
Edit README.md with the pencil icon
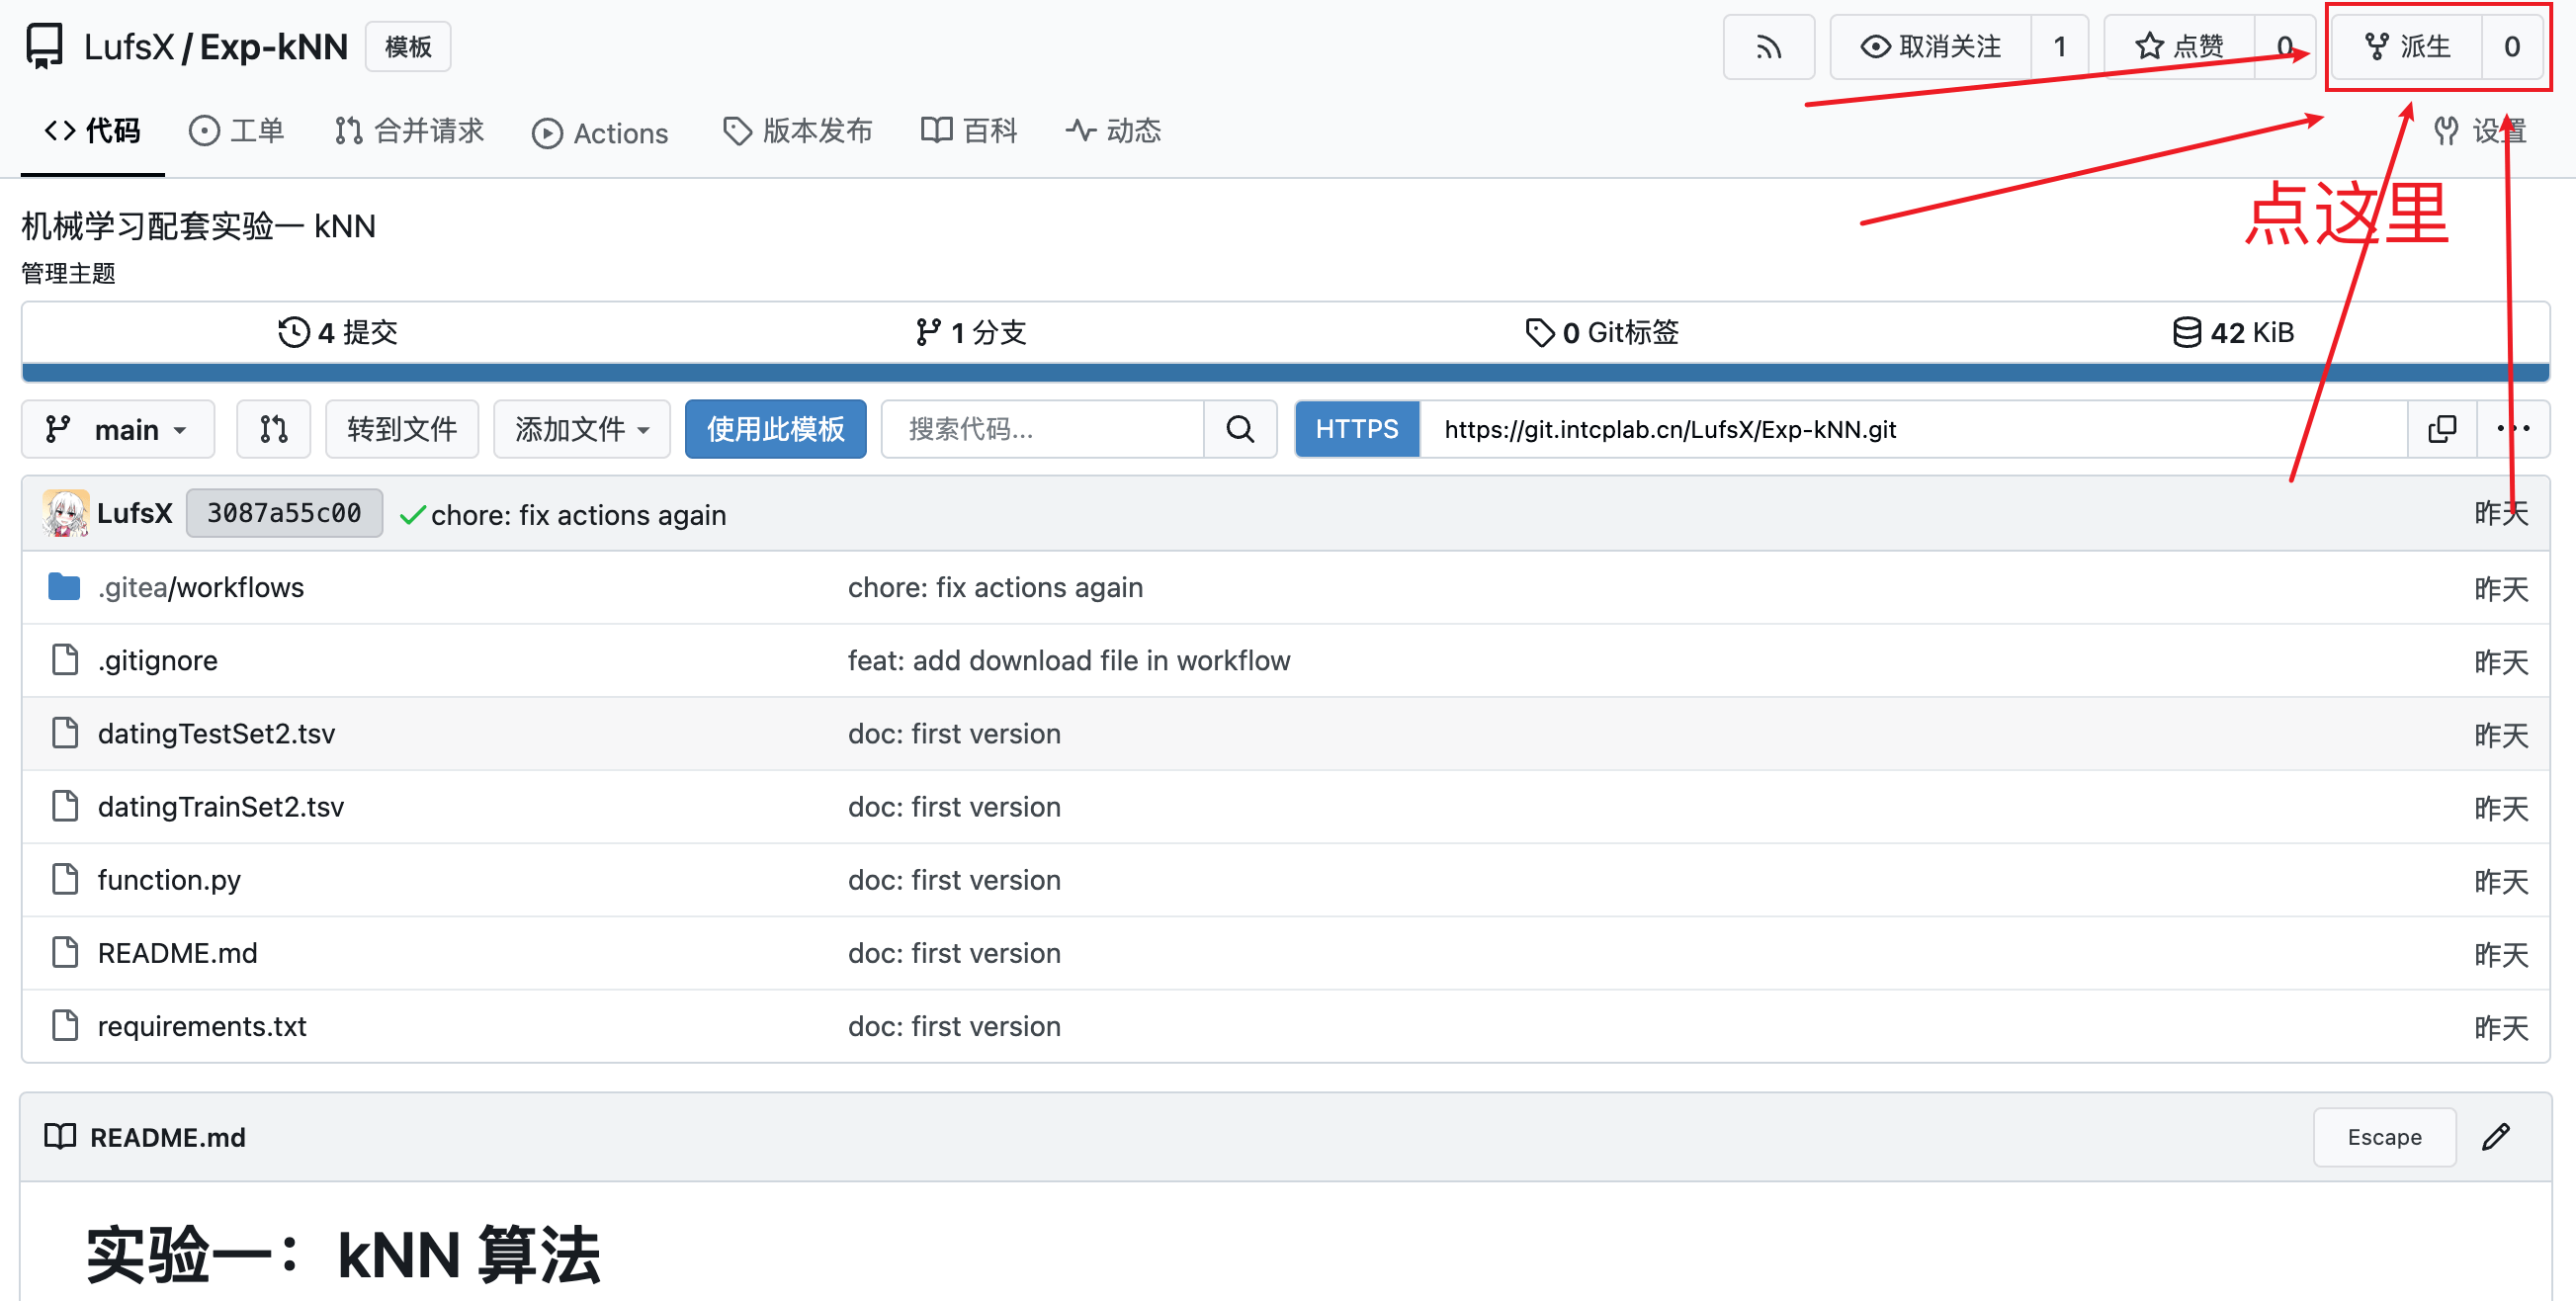click(x=2496, y=1137)
